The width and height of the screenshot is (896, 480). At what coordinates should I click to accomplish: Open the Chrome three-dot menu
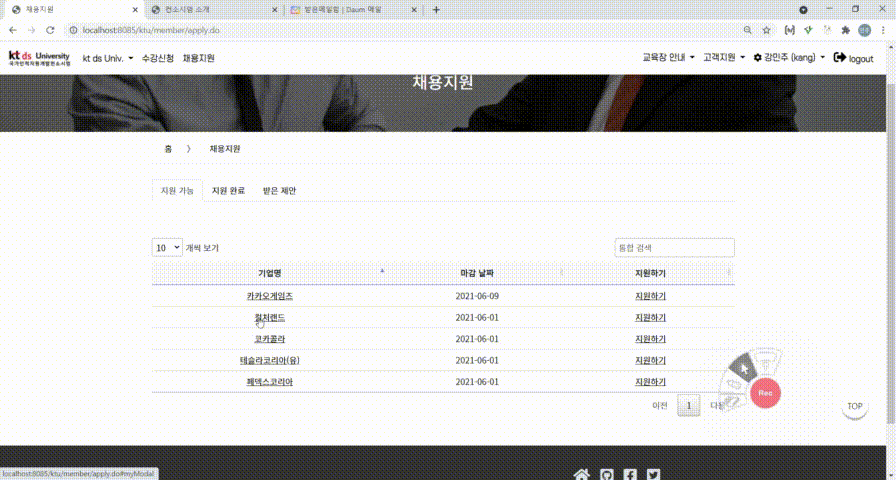883,30
